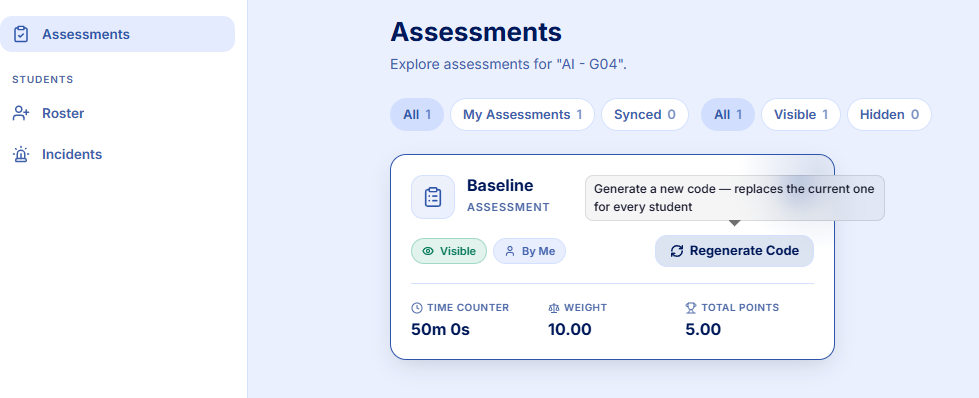Click the Roster add-person icon
979x398 pixels.
pos(21,113)
